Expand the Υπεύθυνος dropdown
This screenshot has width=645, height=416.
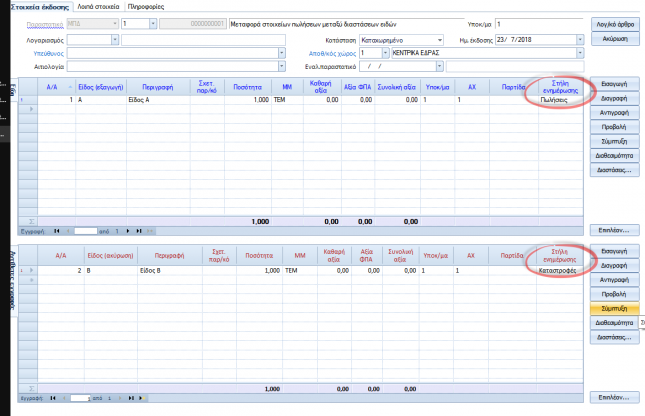point(281,53)
